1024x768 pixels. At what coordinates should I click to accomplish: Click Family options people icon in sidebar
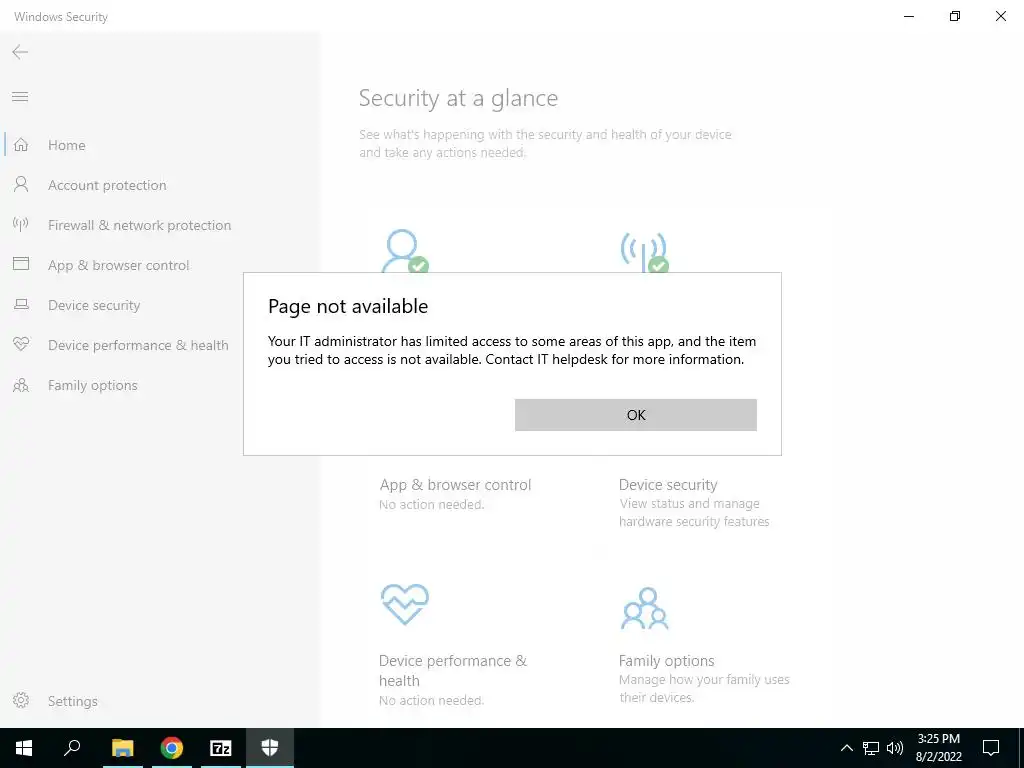(x=21, y=385)
